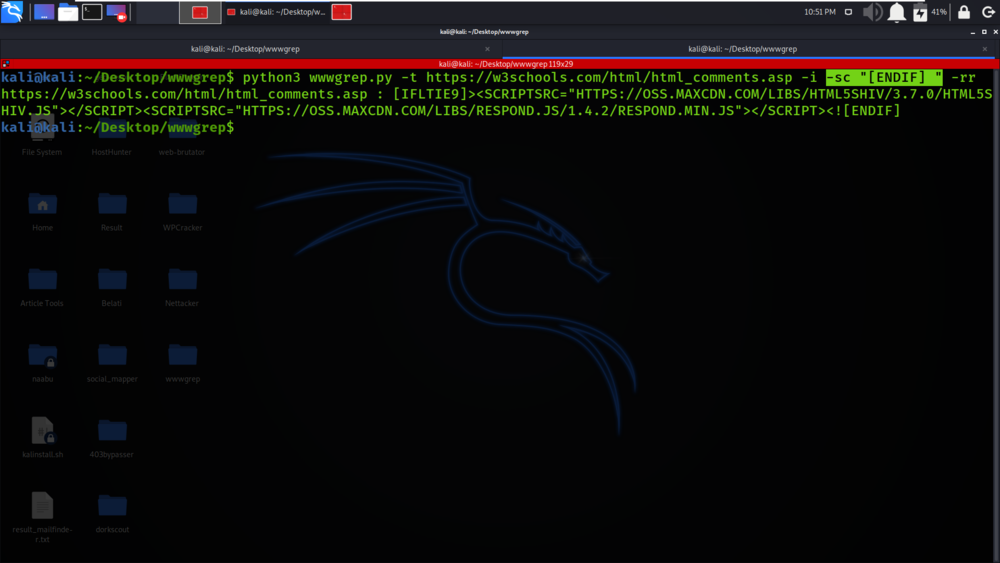Image resolution: width=1000 pixels, height=563 pixels.
Task: Launch the terminal emulator from the panel
Action: click(92, 12)
